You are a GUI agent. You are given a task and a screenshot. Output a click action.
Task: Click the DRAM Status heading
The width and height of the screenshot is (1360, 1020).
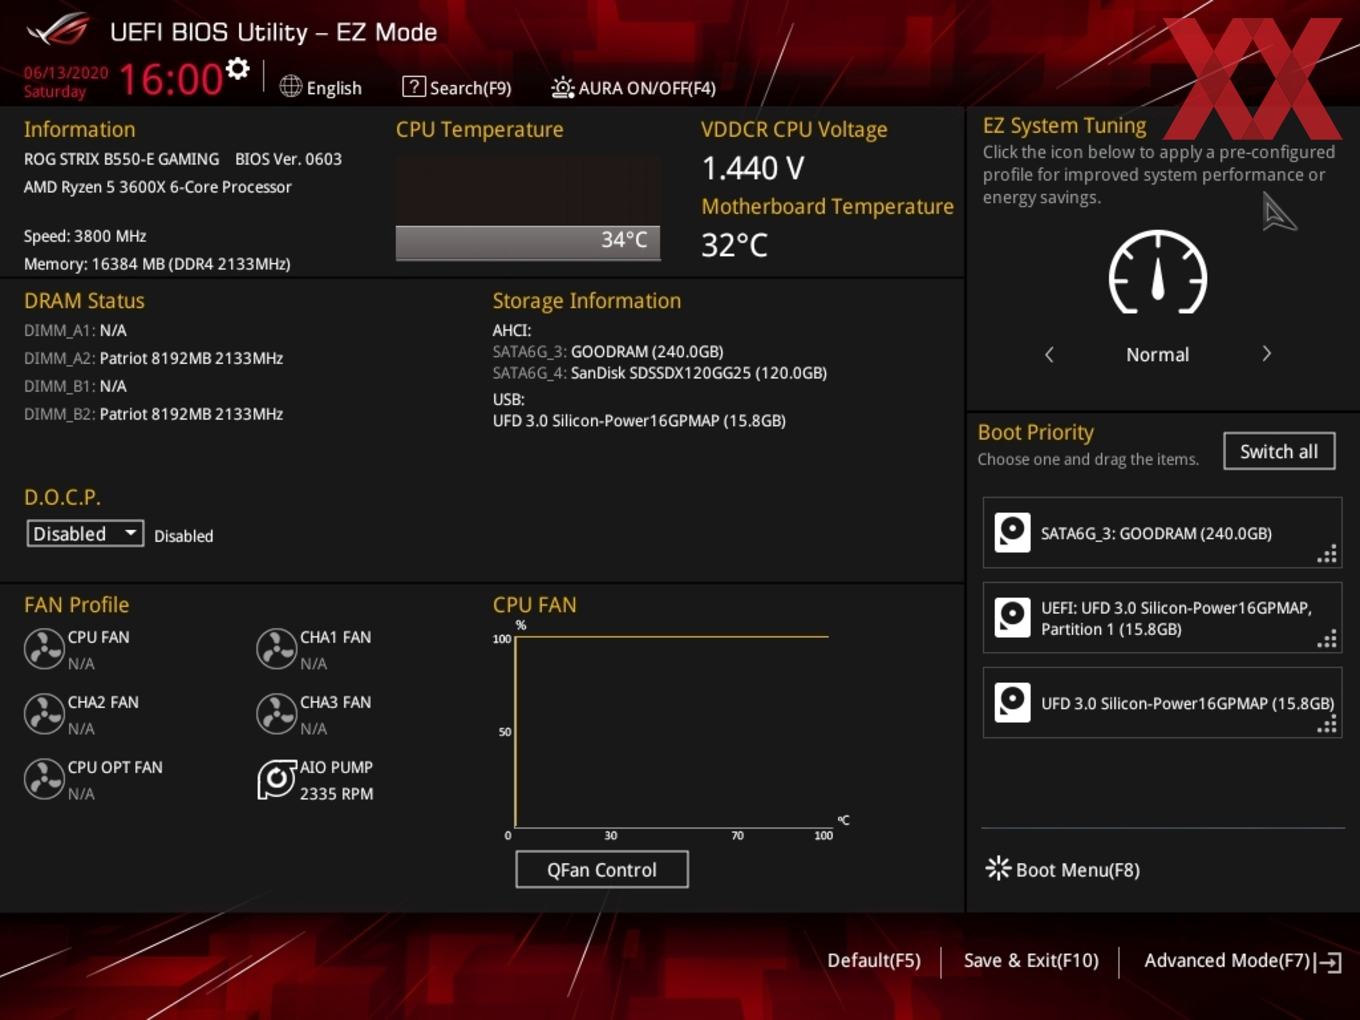[x=84, y=301]
